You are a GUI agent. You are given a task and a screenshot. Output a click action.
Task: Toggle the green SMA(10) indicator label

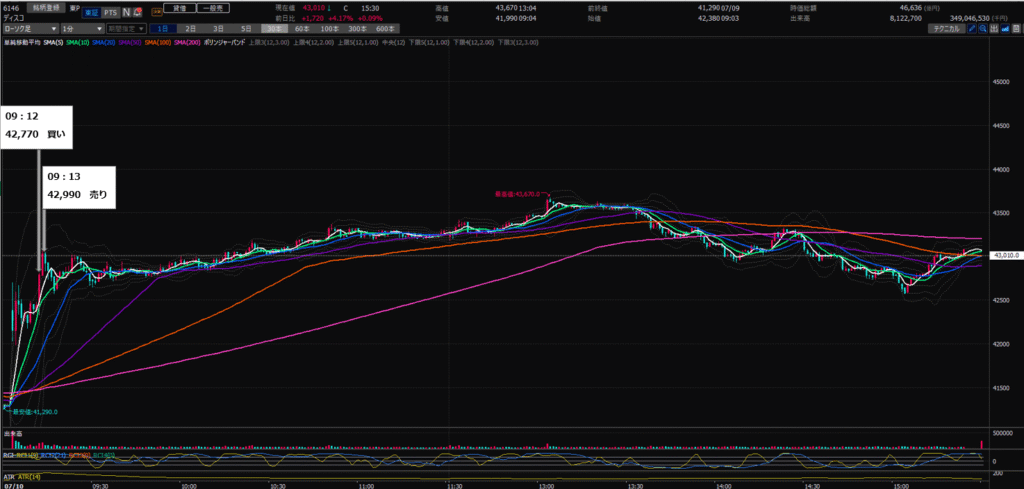click(78, 42)
